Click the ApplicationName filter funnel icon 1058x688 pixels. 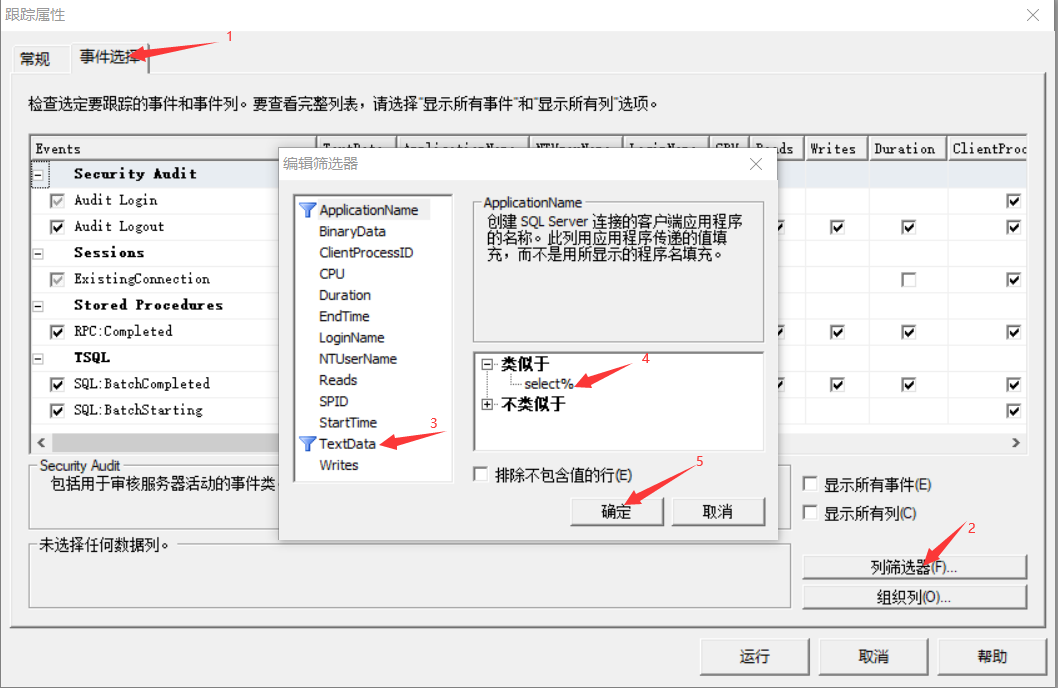(308, 210)
